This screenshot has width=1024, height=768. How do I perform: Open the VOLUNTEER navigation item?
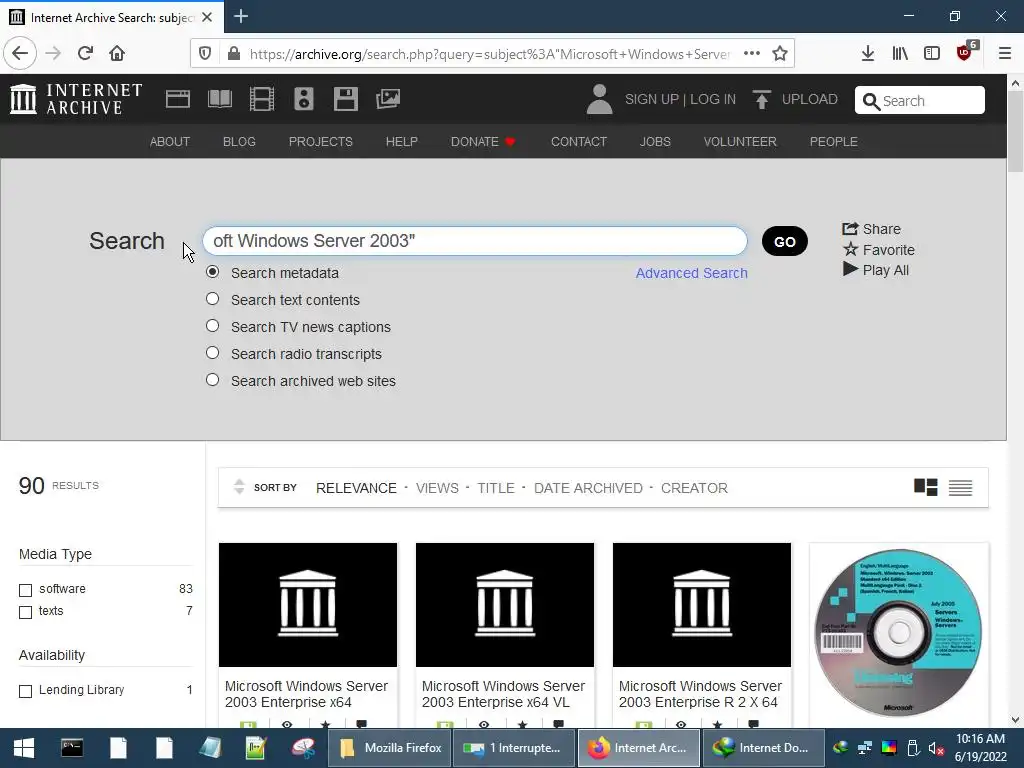(x=740, y=142)
